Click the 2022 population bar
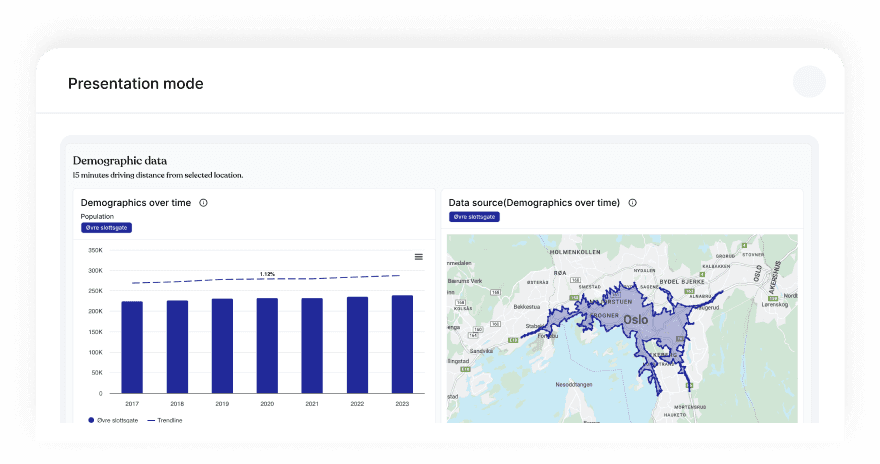 point(358,345)
